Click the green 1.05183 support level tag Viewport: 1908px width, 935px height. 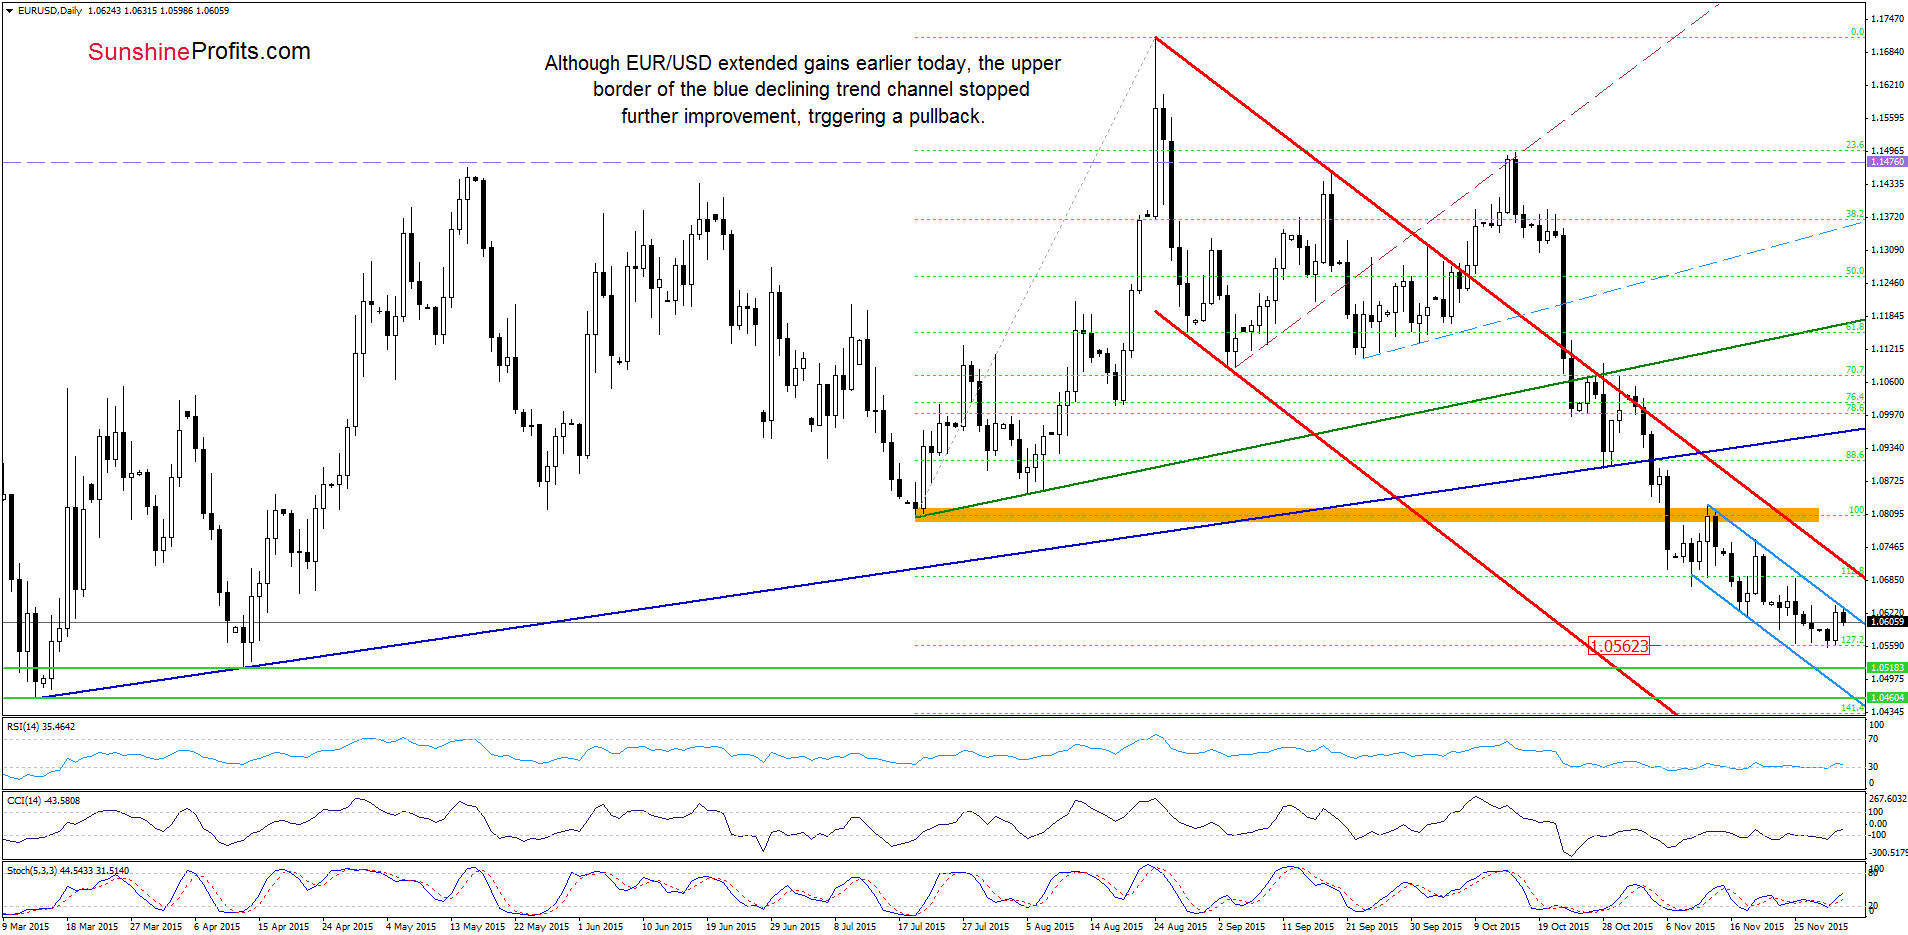point(1888,667)
